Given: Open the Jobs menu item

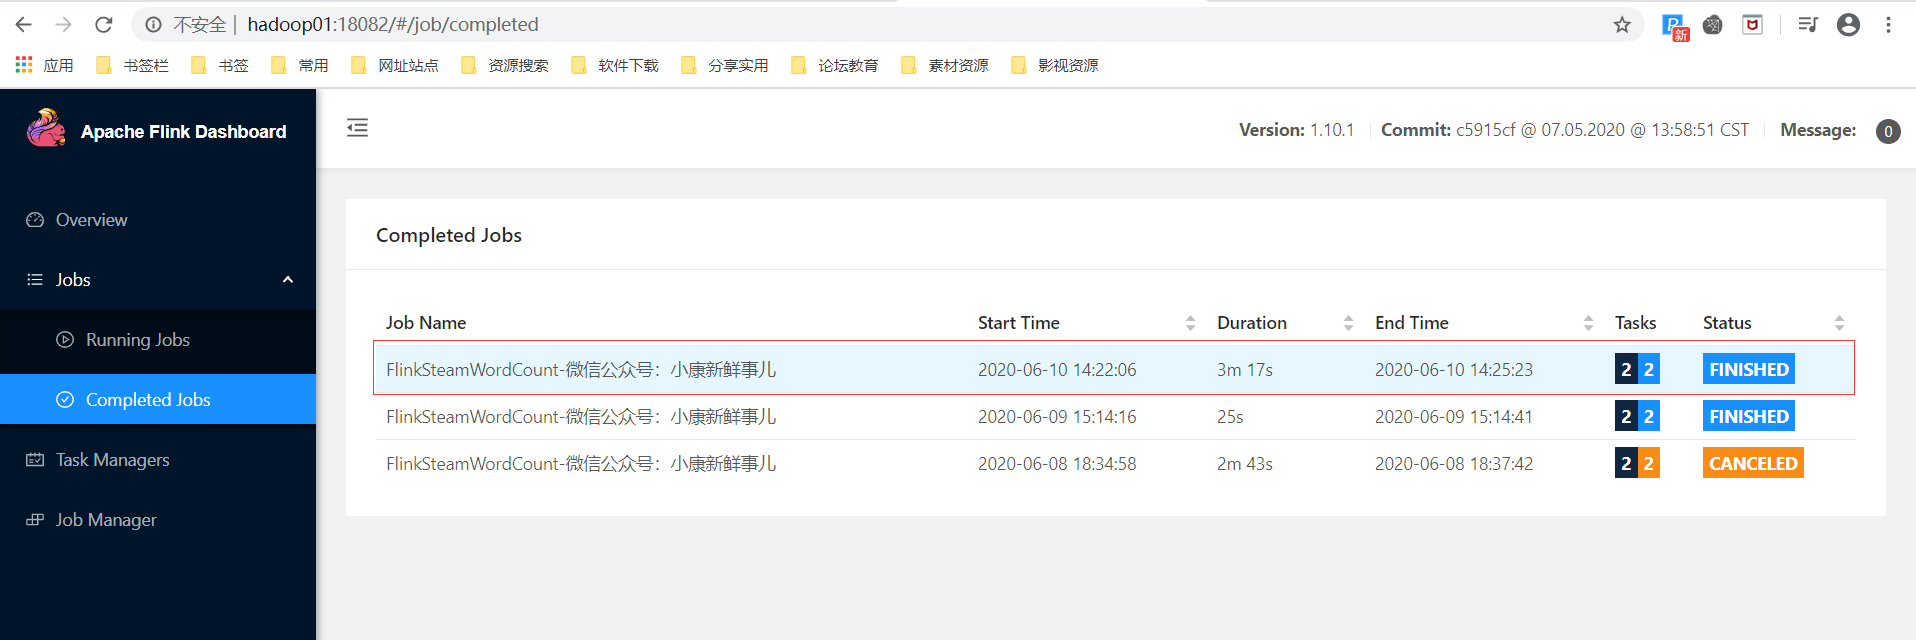Looking at the screenshot, I should 158,279.
